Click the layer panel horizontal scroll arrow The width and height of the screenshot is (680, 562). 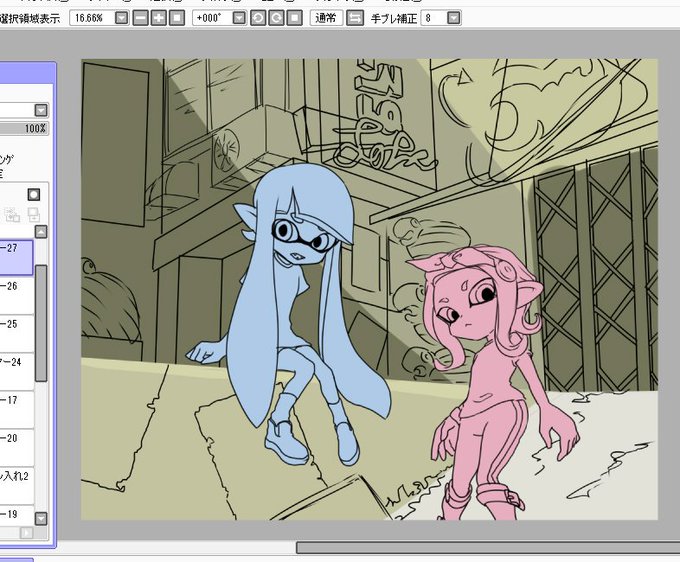click(x=26, y=533)
